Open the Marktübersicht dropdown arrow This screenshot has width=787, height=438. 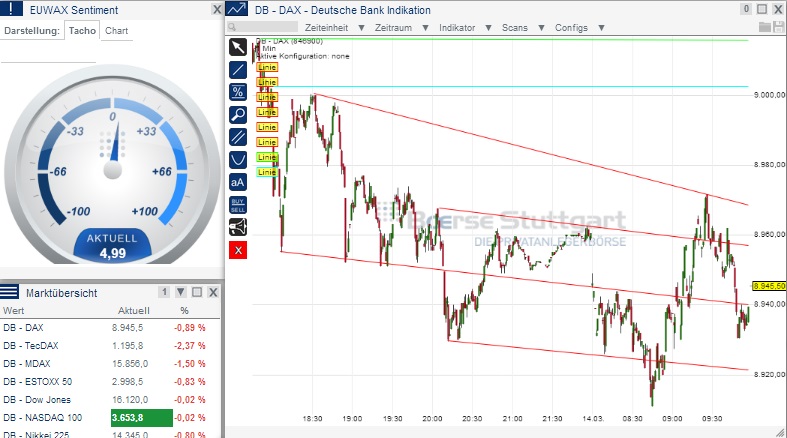pos(181,292)
